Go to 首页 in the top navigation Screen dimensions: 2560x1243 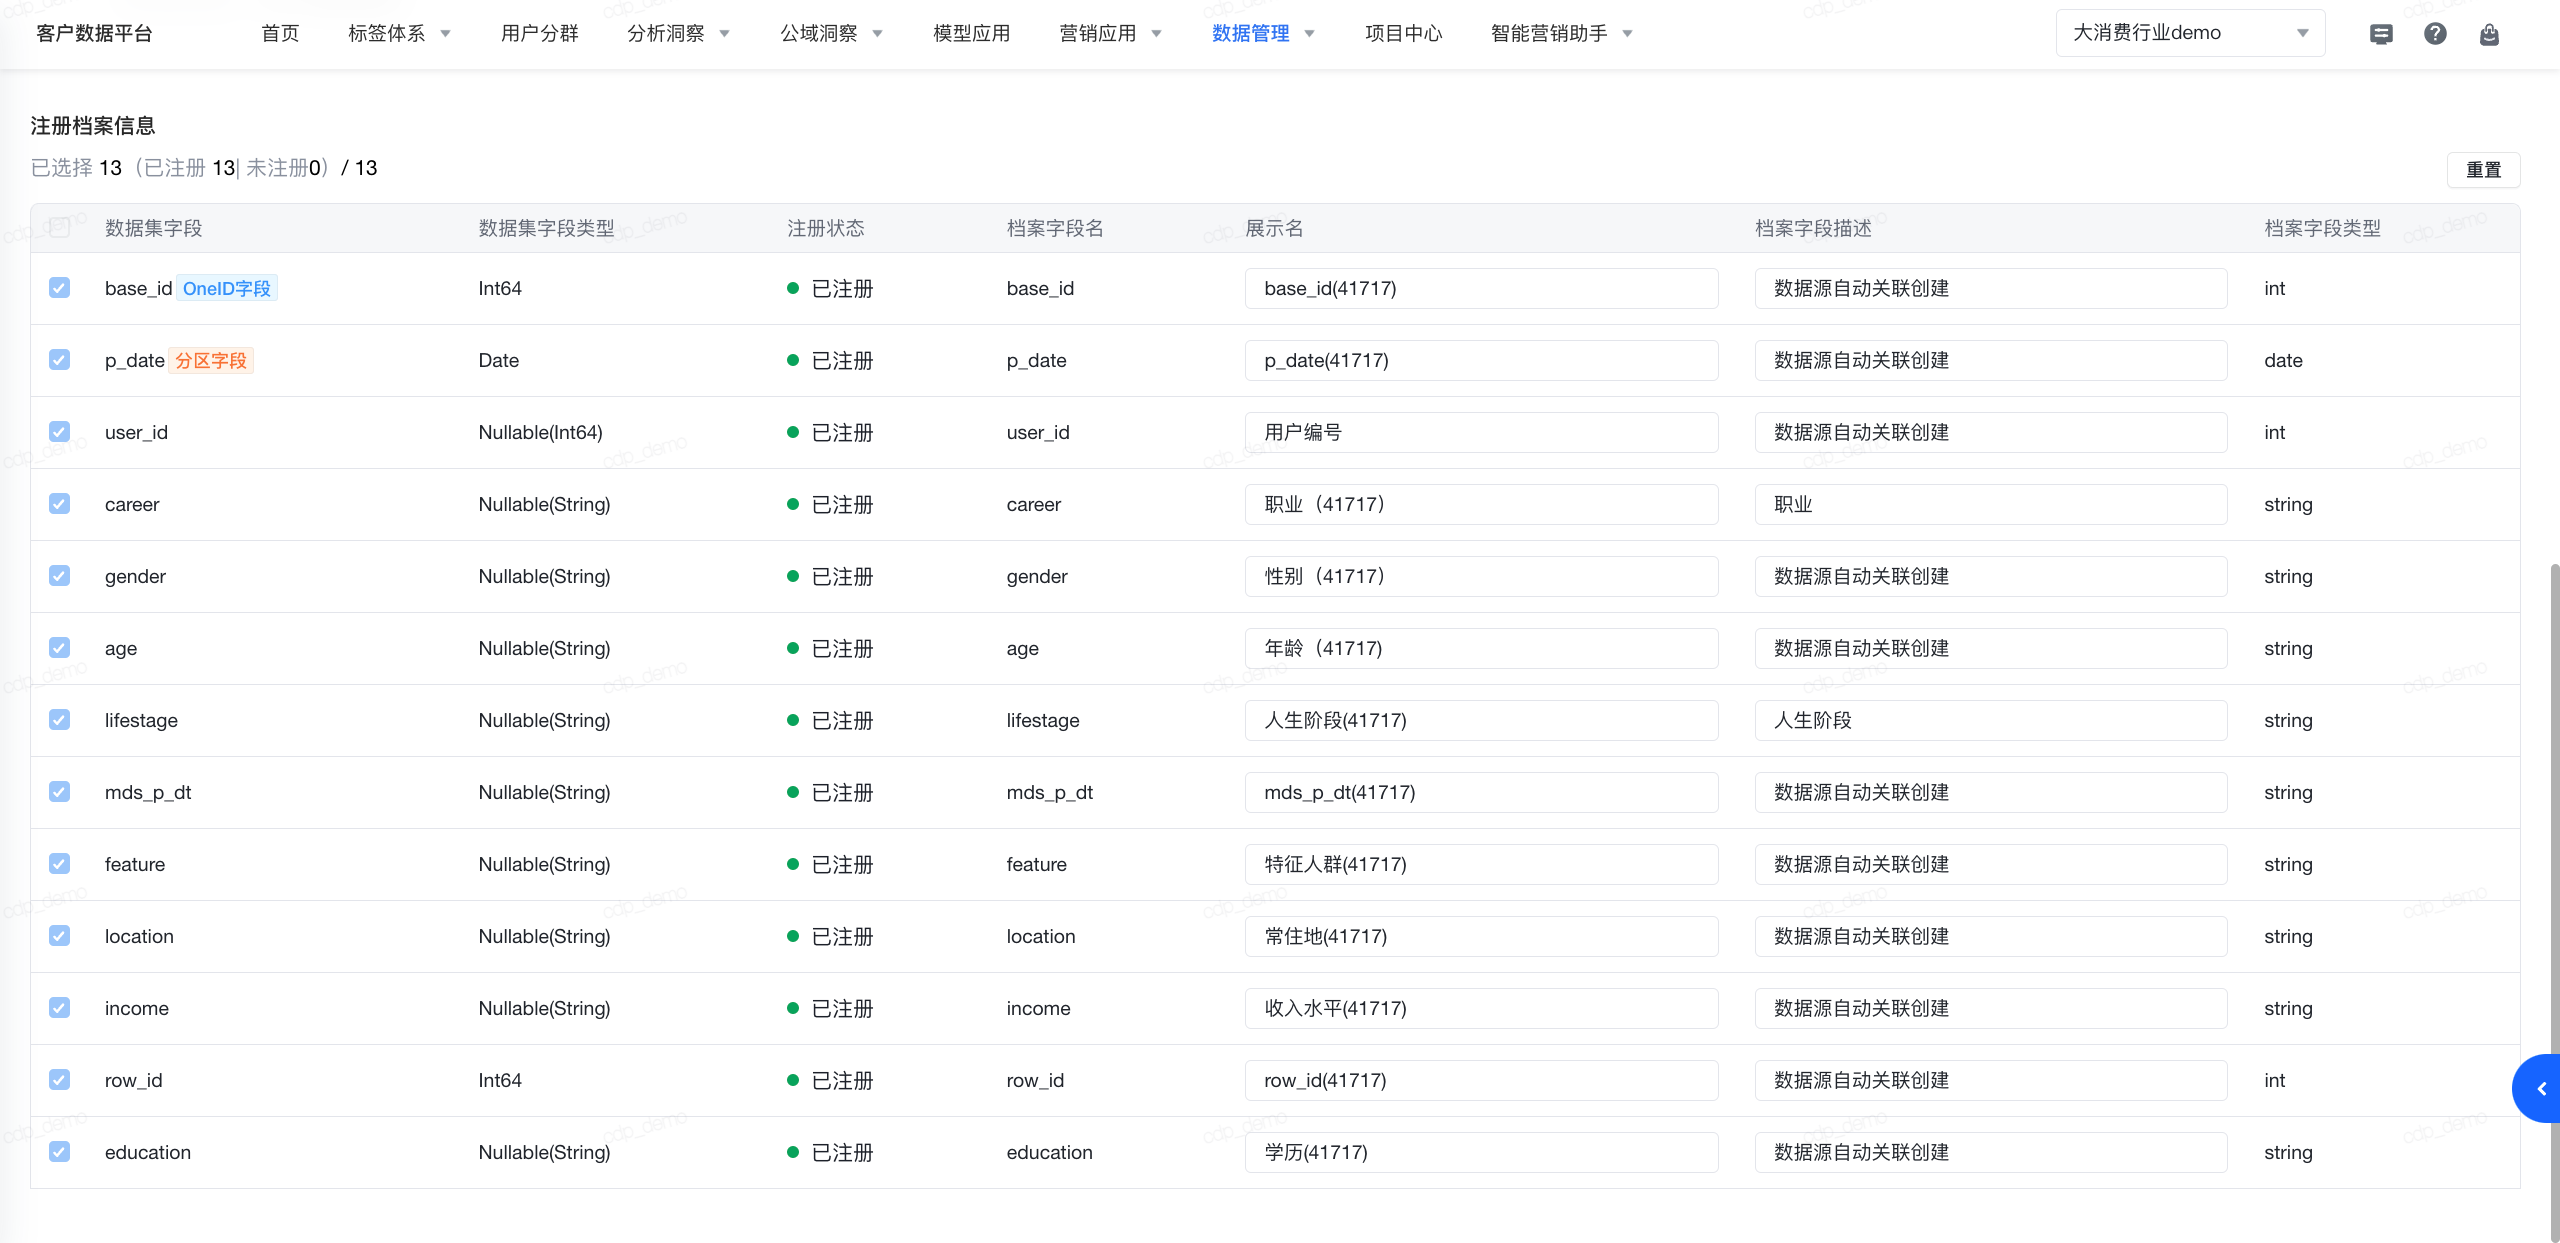(x=280, y=34)
